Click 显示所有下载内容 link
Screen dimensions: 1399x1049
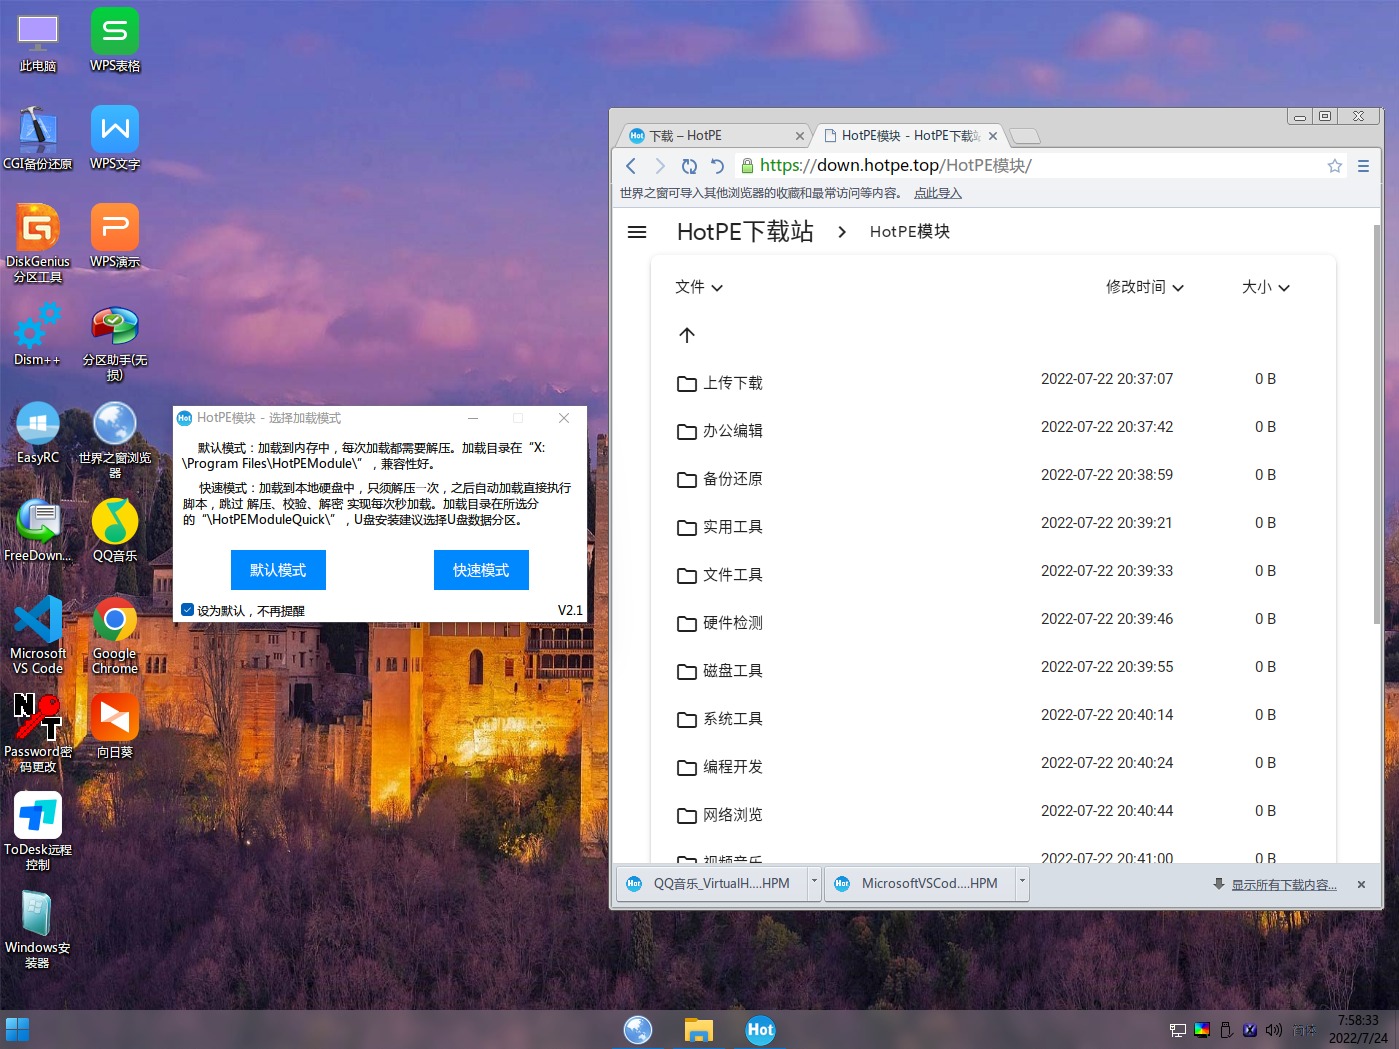[1284, 885]
